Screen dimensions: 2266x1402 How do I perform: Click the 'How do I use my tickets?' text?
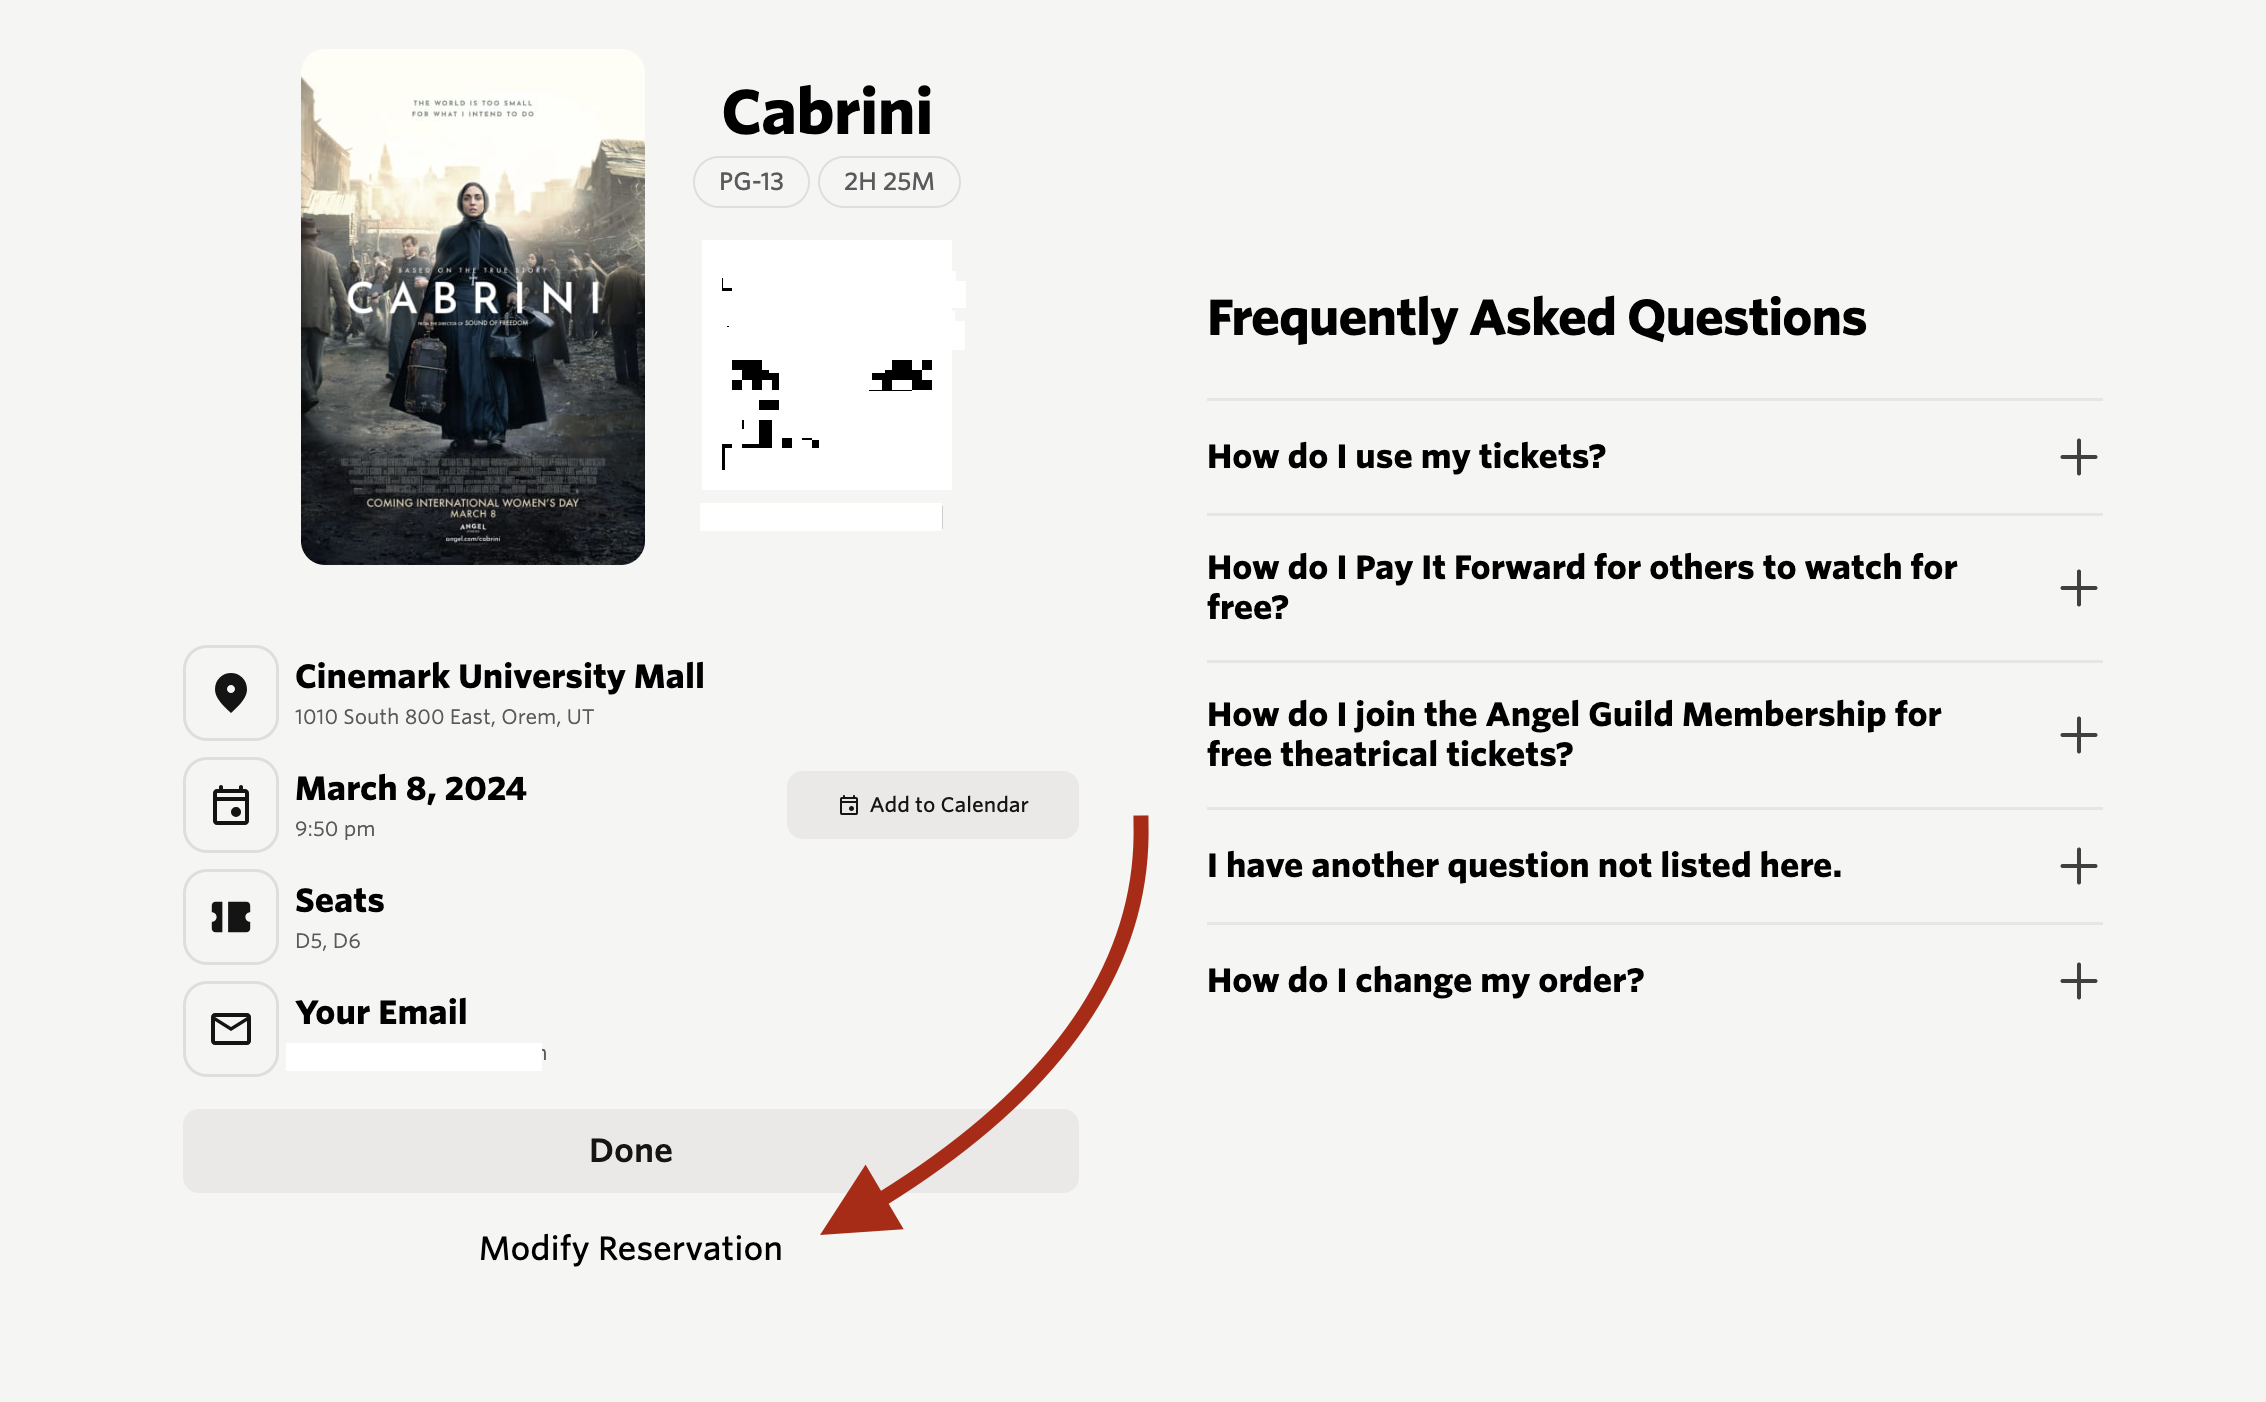(1406, 457)
